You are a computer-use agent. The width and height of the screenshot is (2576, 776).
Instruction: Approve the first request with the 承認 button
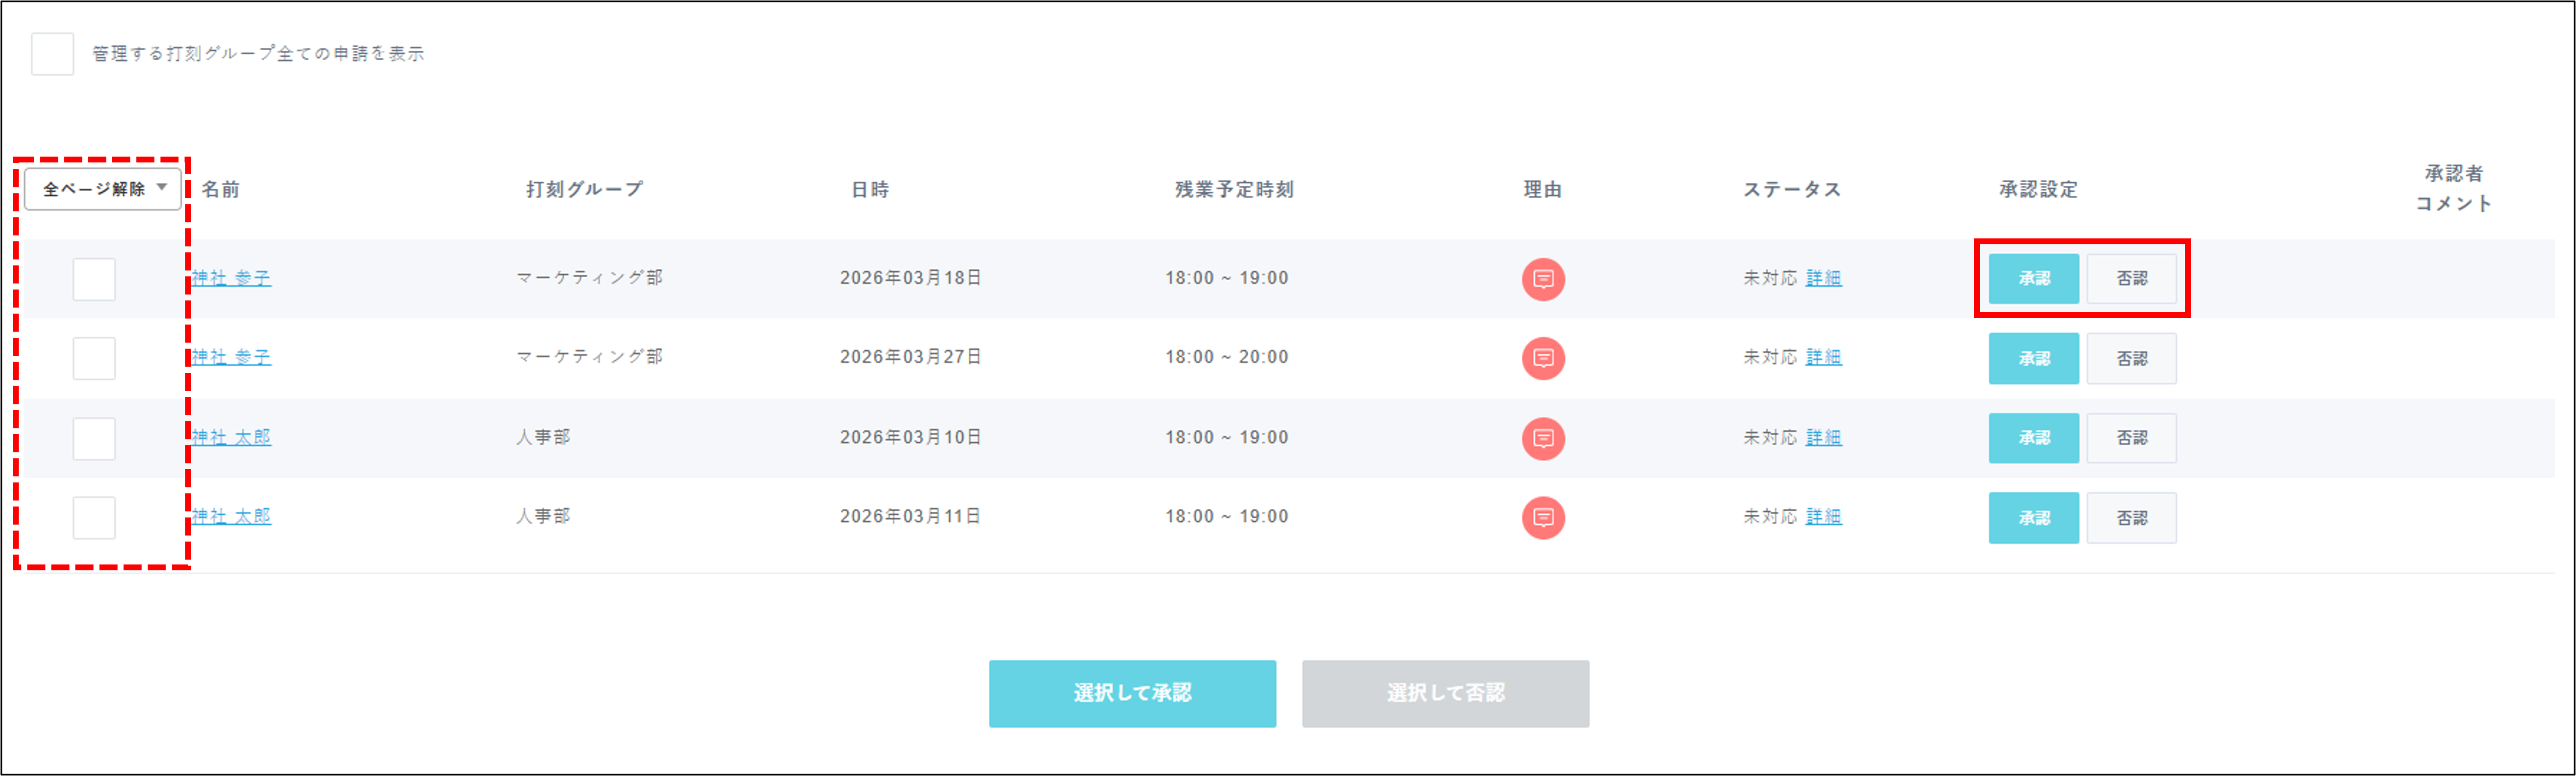[2034, 278]
